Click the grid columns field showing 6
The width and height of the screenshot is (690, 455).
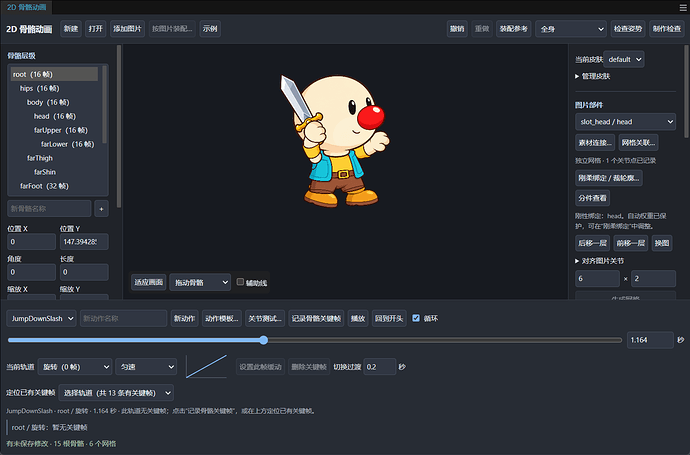[598, 279]
